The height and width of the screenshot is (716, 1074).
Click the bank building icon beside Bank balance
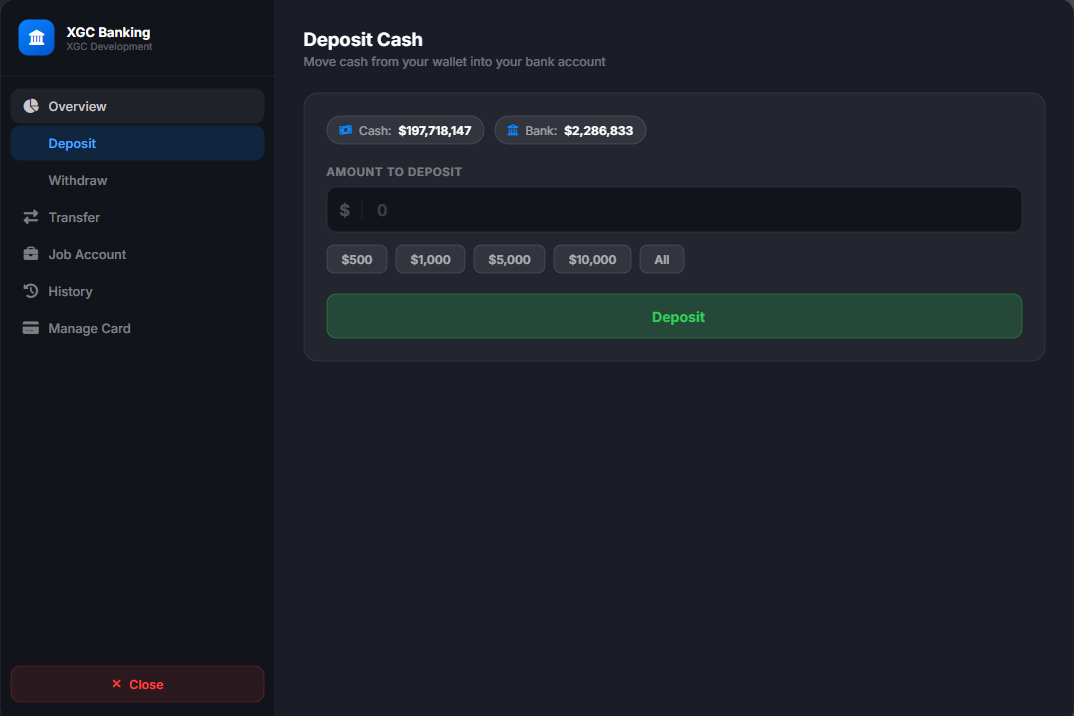pos(512,130)
